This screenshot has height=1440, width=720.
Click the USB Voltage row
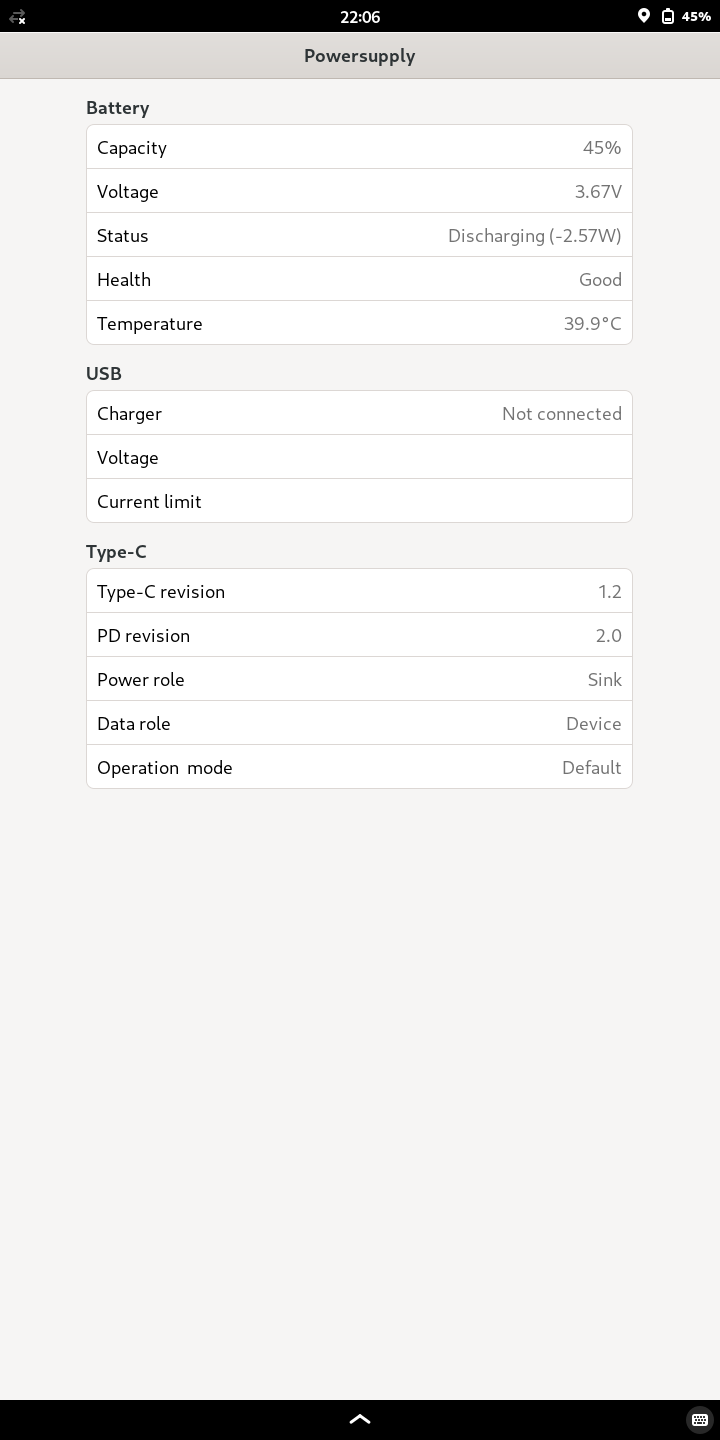[359, 457]
